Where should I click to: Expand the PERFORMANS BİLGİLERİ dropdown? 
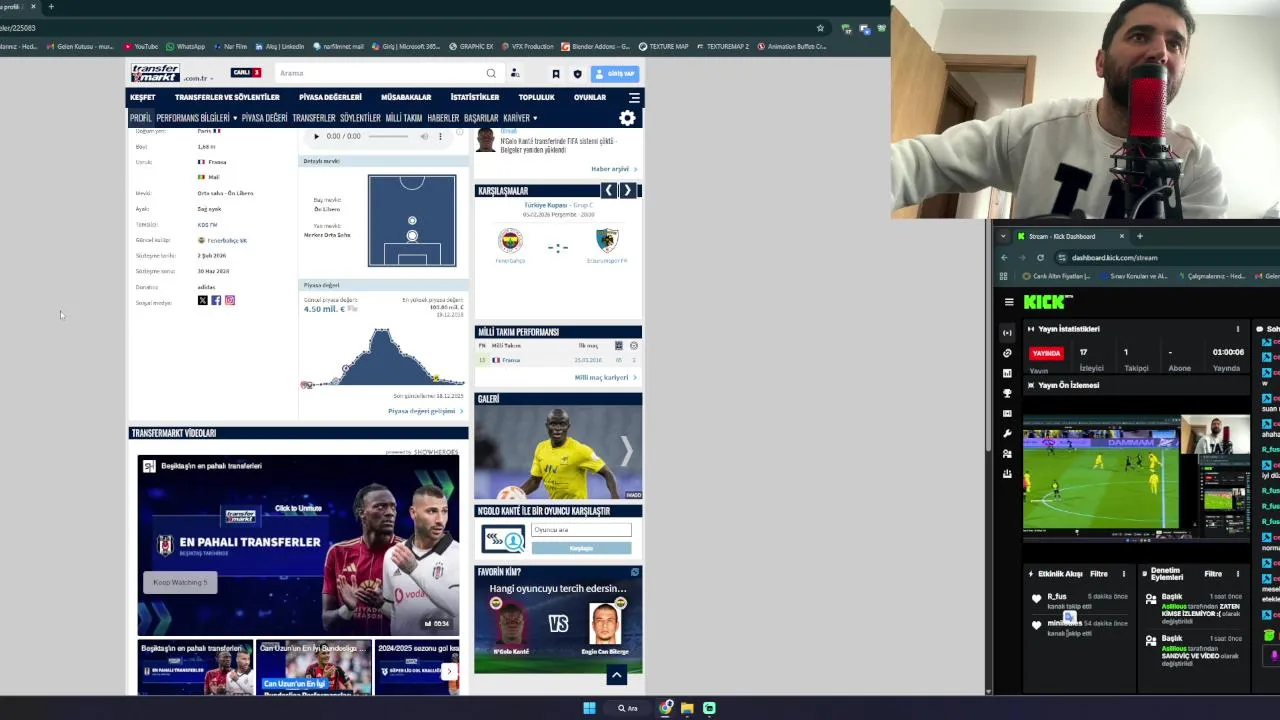[197, 118]
